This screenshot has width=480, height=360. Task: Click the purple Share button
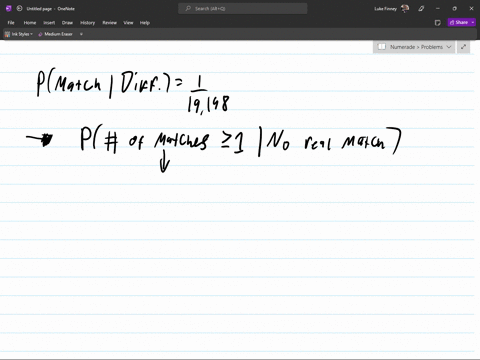(459, 22)
